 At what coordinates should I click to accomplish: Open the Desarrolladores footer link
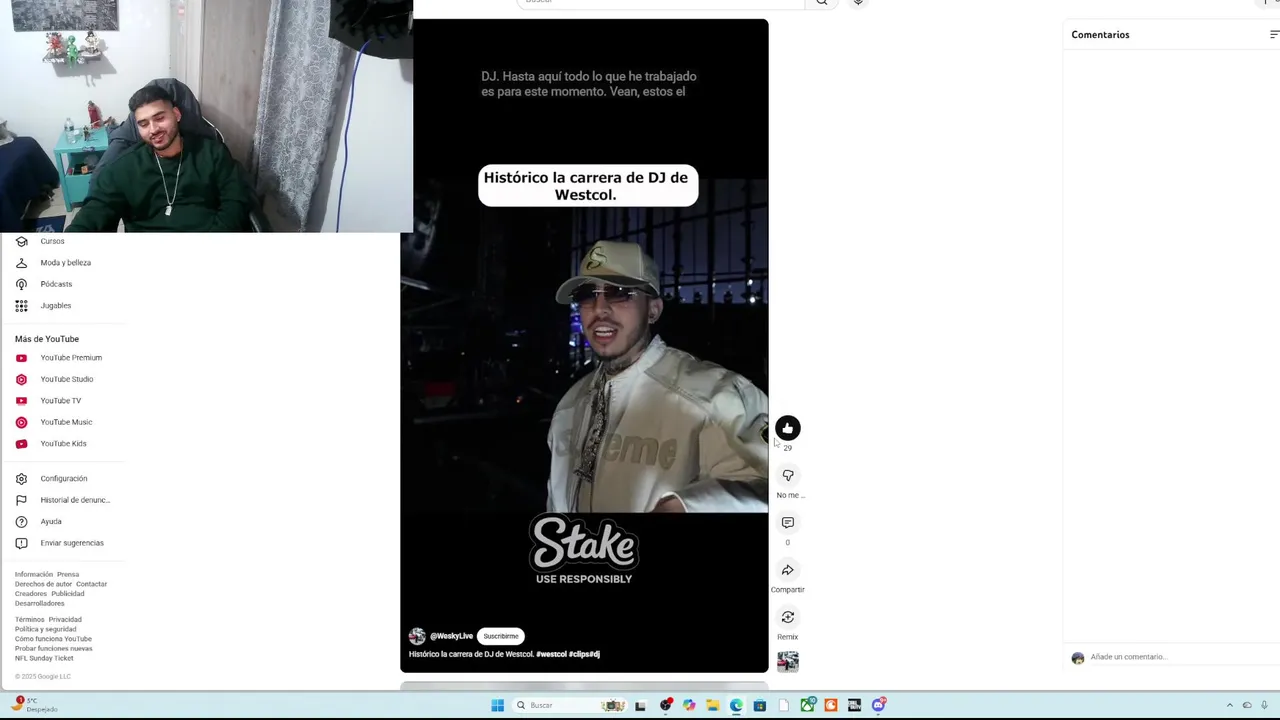(40, 604)
